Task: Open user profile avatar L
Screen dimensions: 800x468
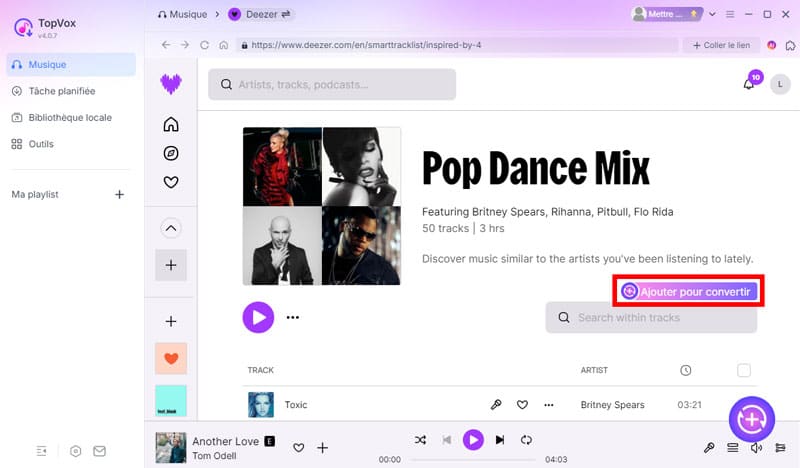Action: (780, 84)
